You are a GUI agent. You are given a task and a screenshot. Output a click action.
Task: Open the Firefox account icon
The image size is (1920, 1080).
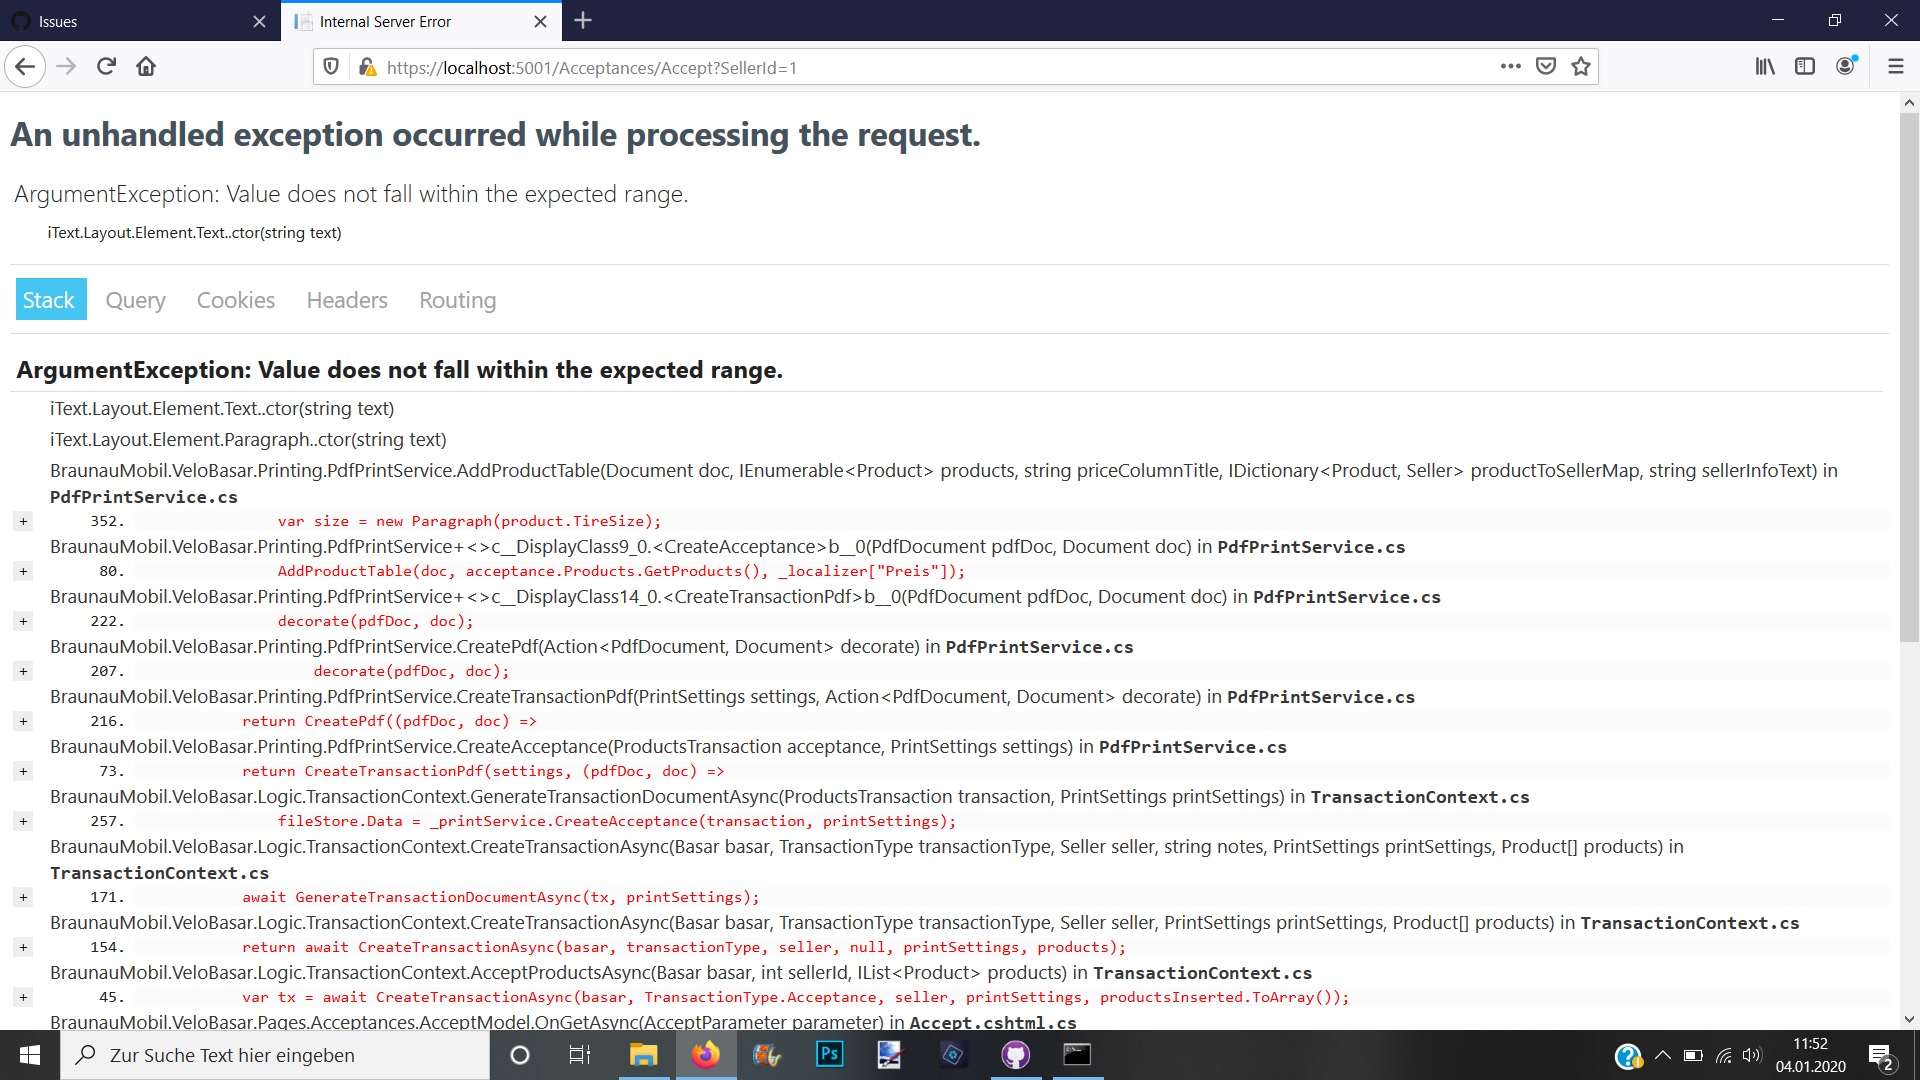1846,67
